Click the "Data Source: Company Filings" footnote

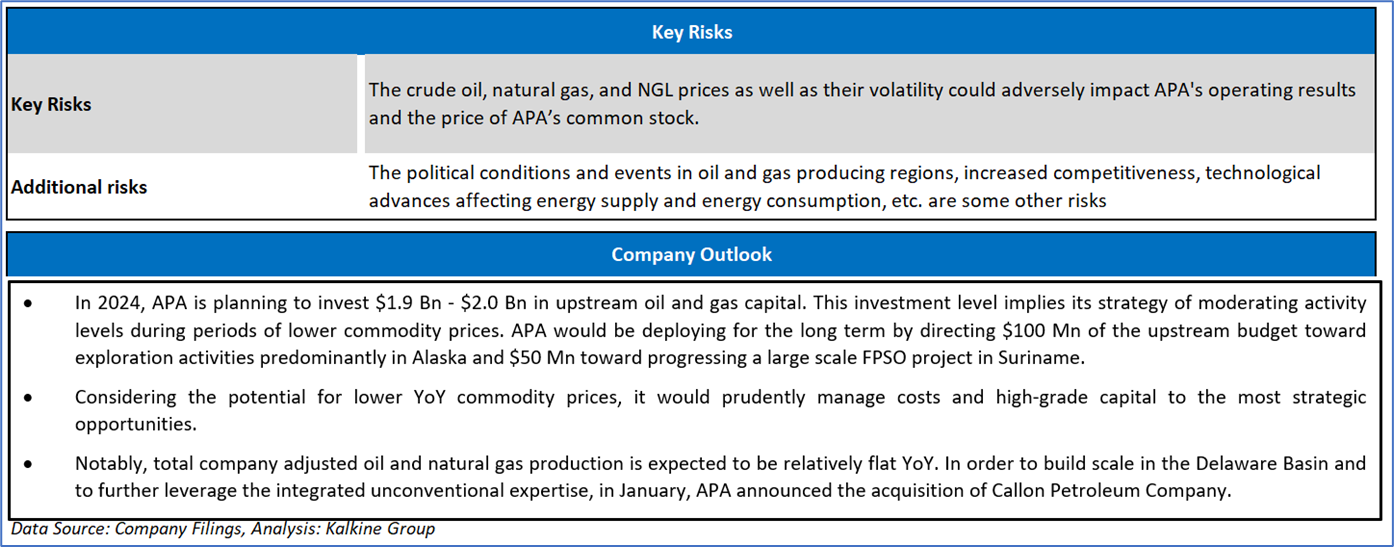click(x=115, y=529)
